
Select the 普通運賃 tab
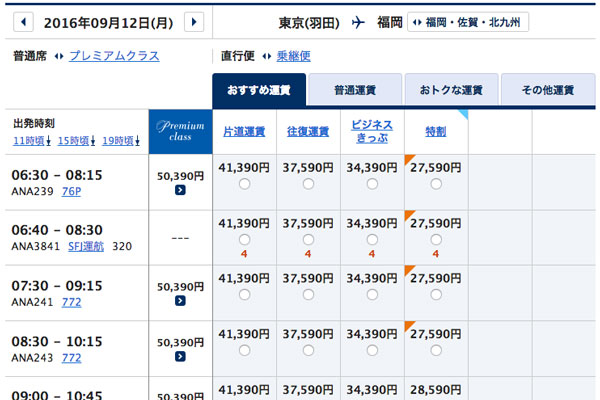point(355,90)
